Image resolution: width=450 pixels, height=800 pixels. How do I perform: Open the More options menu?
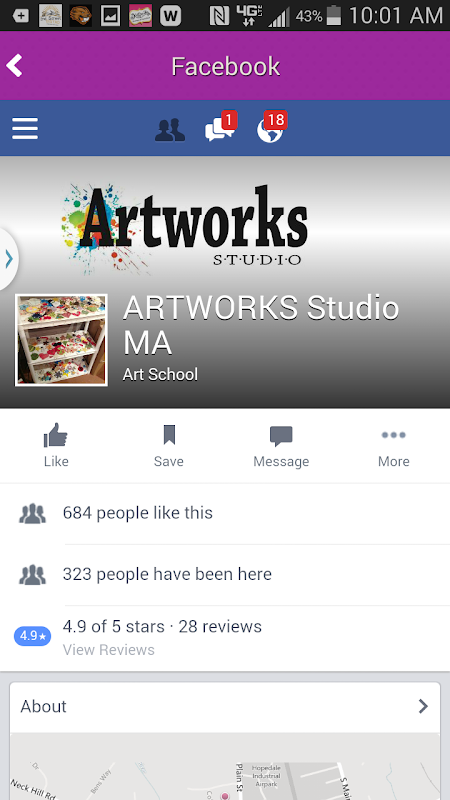pos(393,445)
